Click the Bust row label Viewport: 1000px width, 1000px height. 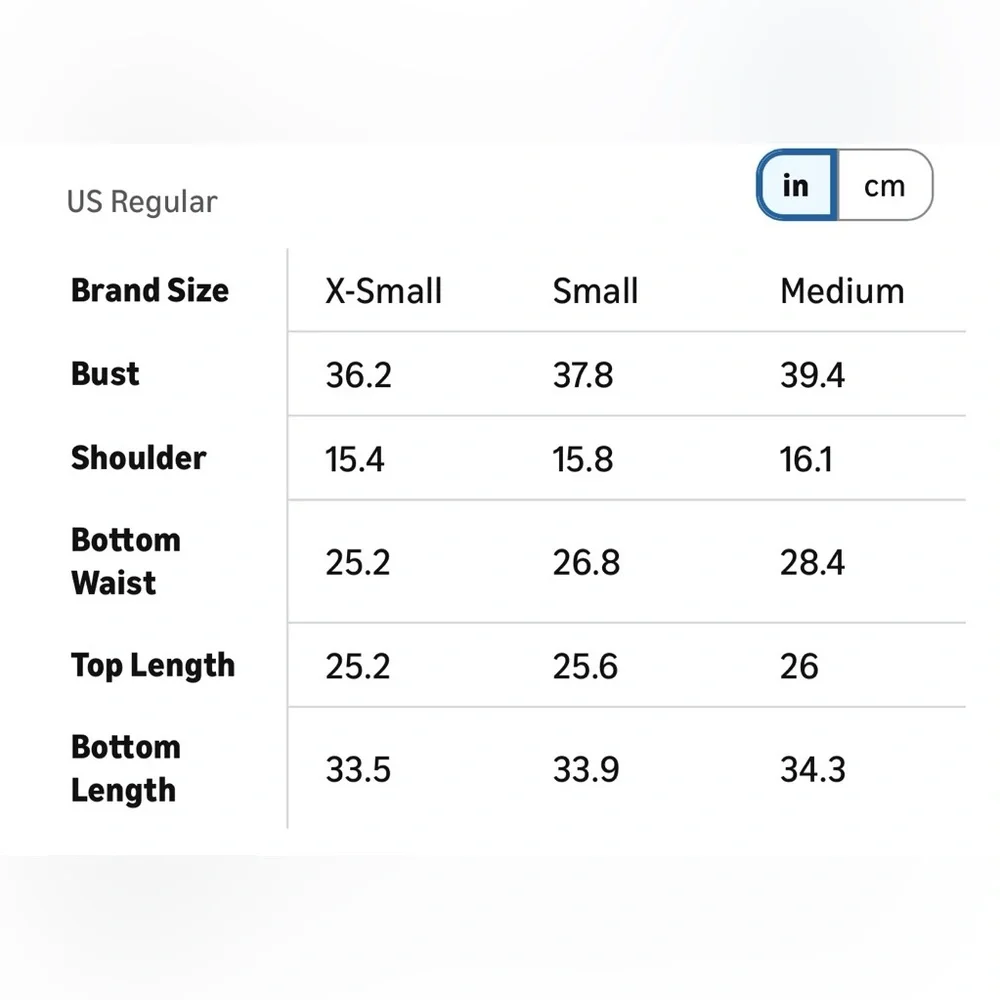(x=105, y=374)
